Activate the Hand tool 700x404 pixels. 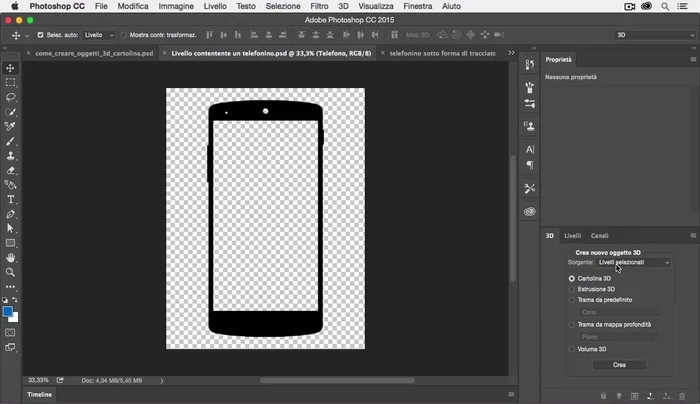(x=11, y=258)
